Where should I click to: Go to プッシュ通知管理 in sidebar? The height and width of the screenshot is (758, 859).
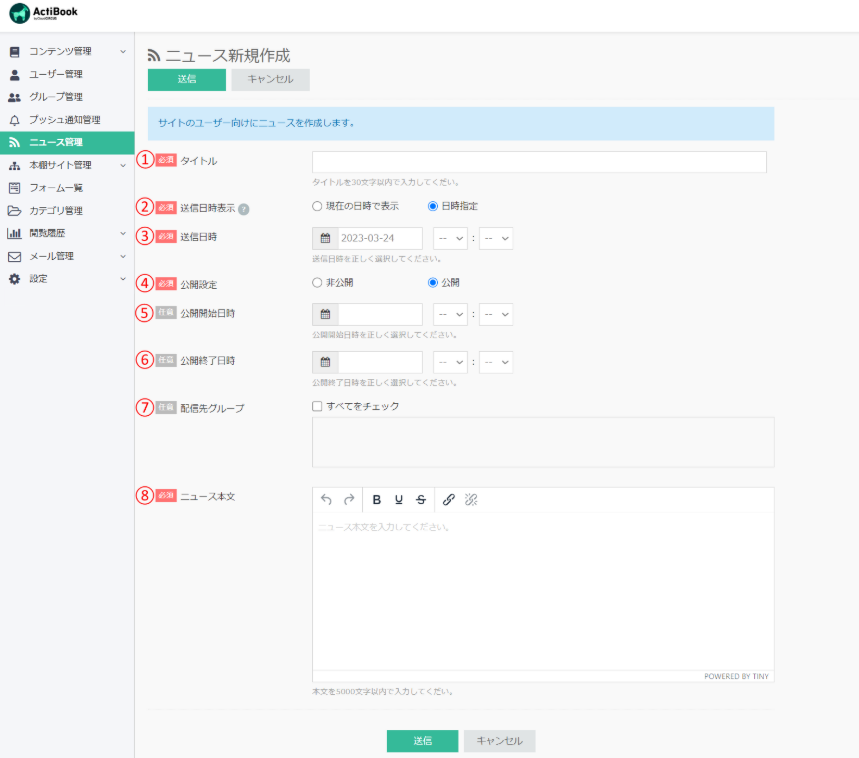click(x=64, y=120)
